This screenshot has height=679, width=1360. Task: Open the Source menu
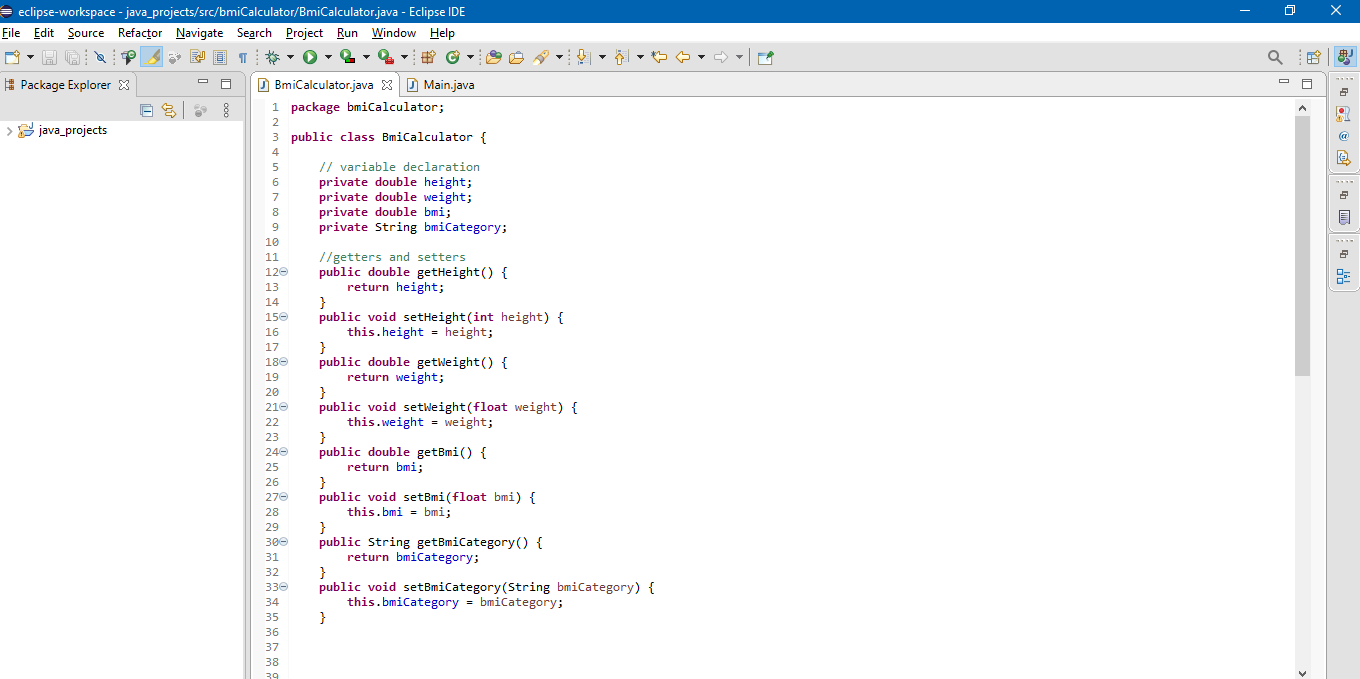[85, 33]
